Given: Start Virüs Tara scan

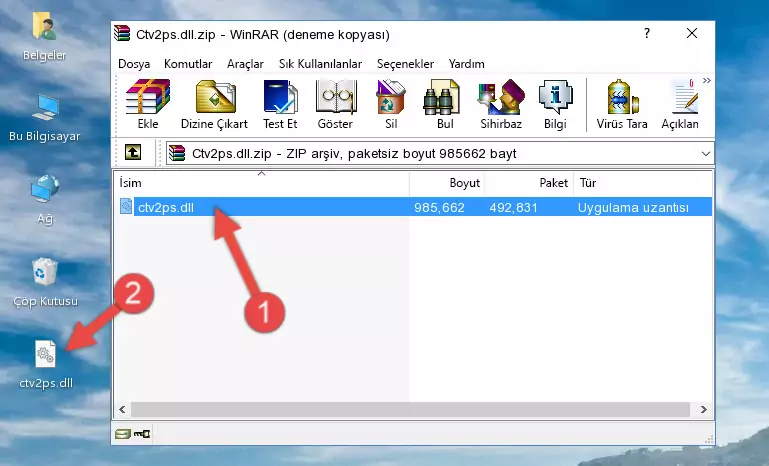Looking at the screenshot, I should pos(622,104).
